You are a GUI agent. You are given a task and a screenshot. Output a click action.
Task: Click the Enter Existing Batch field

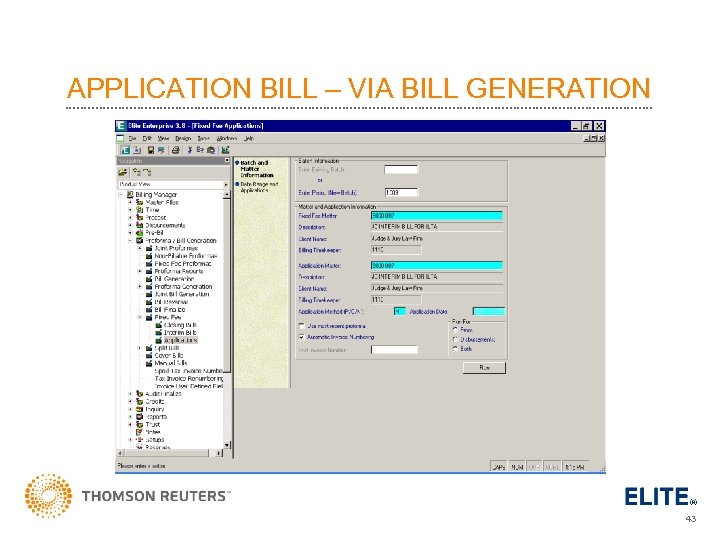click(401, 169)
